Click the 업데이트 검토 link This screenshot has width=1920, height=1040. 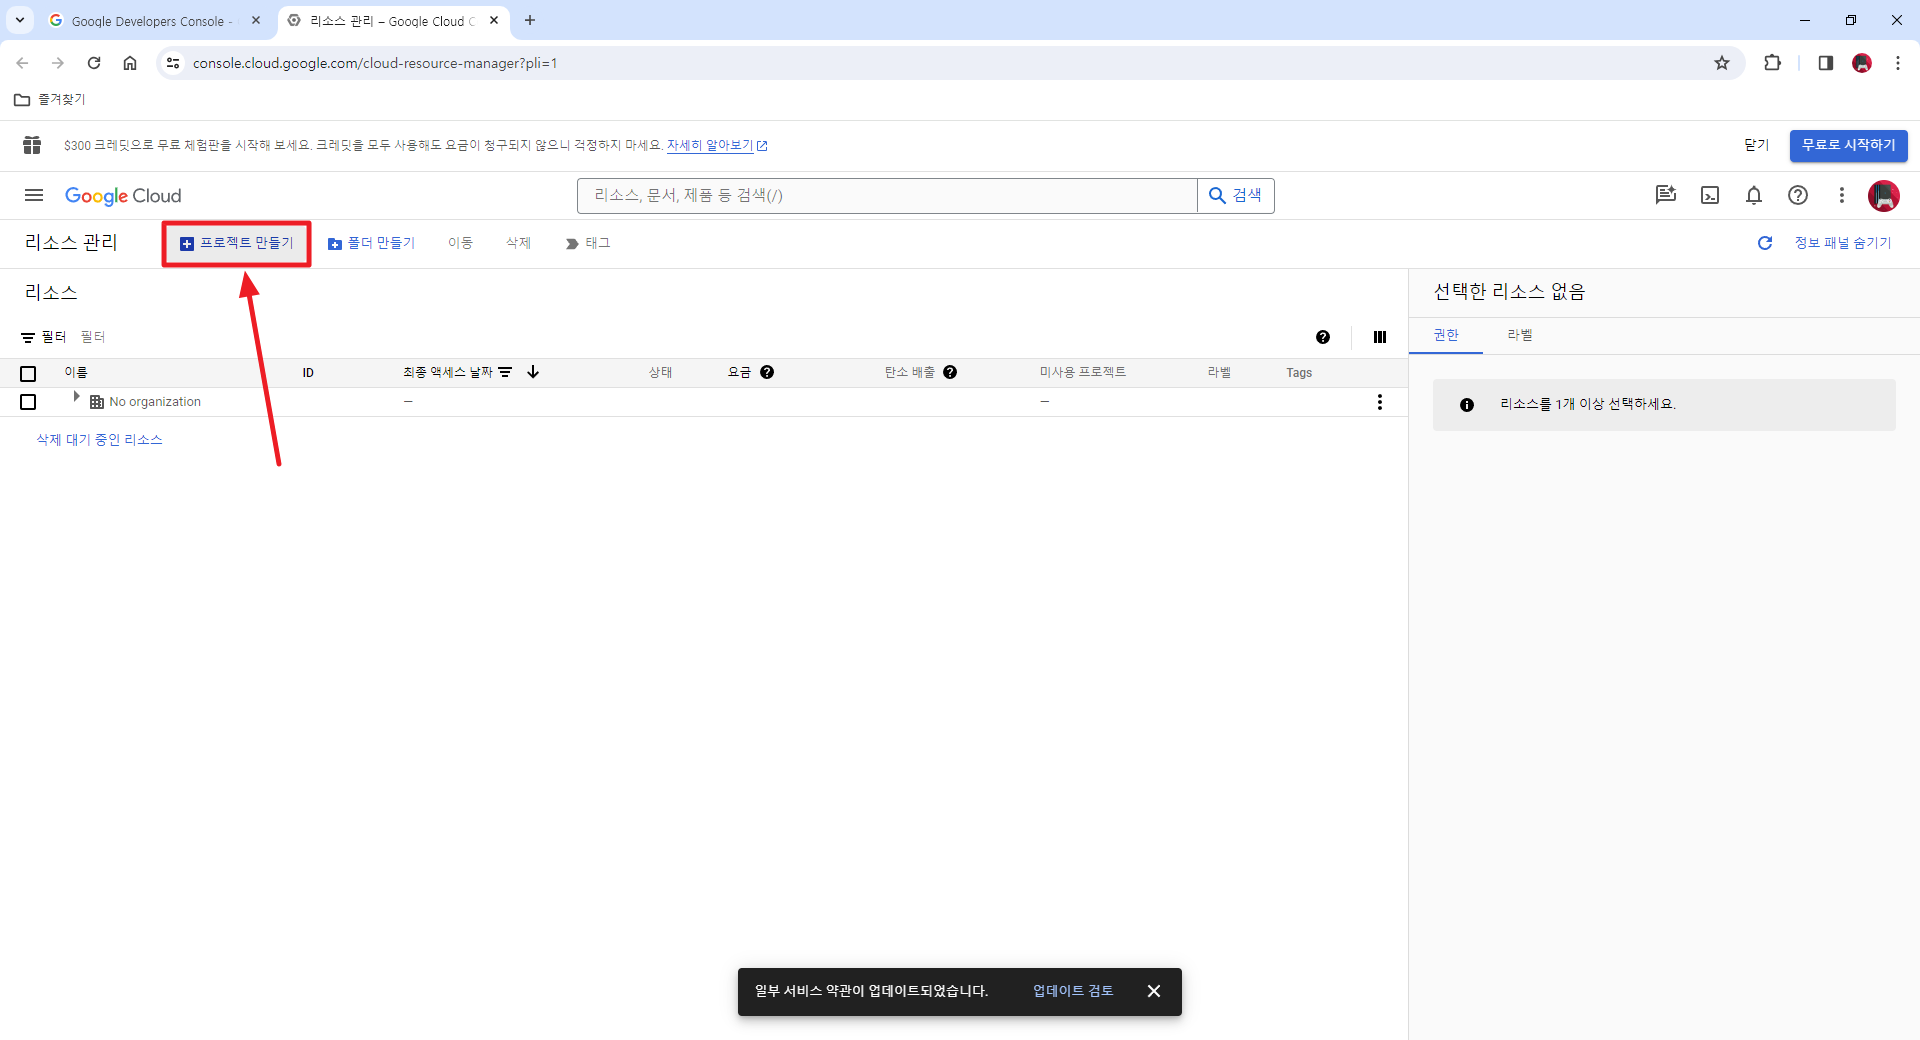tap(1072, 991)
